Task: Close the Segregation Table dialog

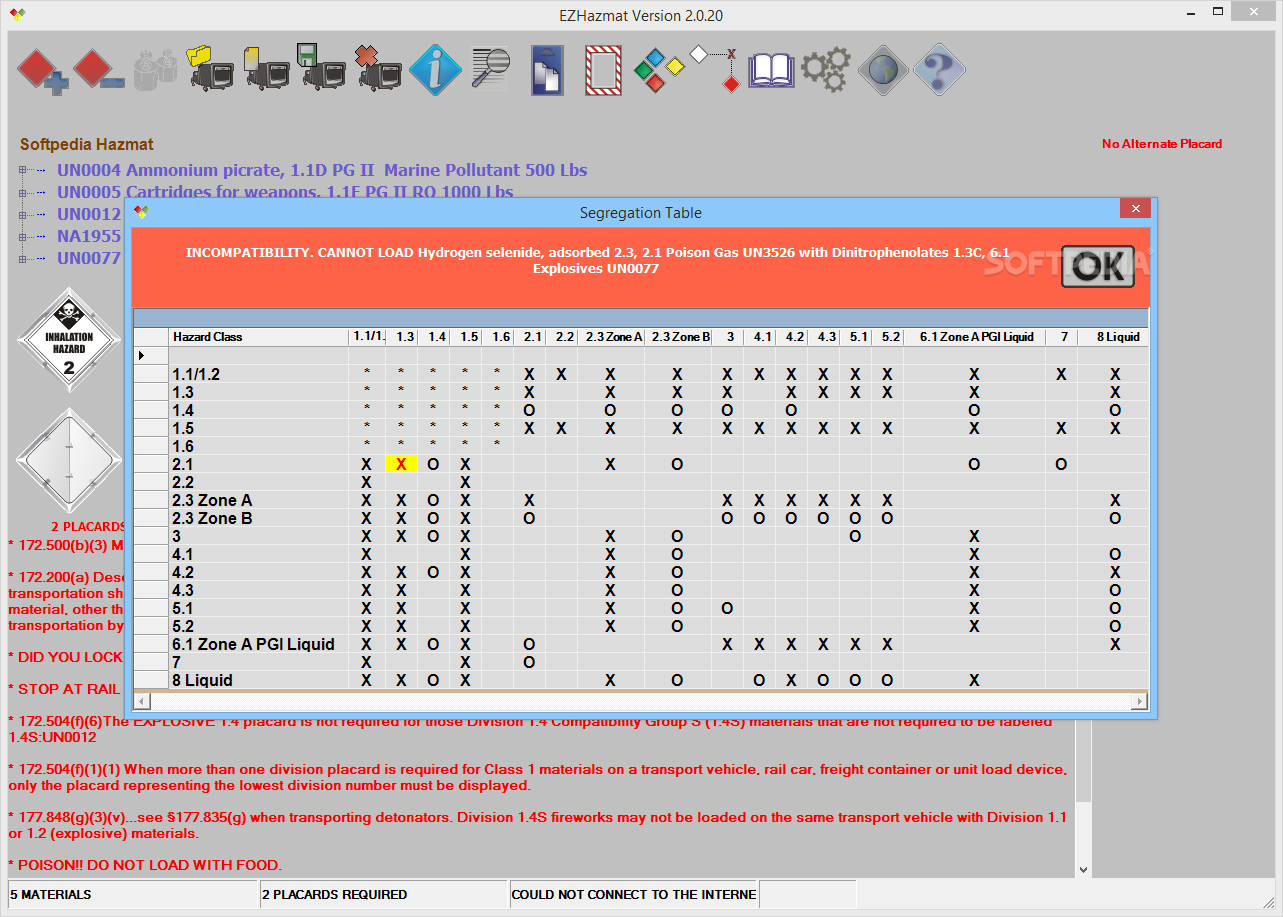Action: point(1134,208)
